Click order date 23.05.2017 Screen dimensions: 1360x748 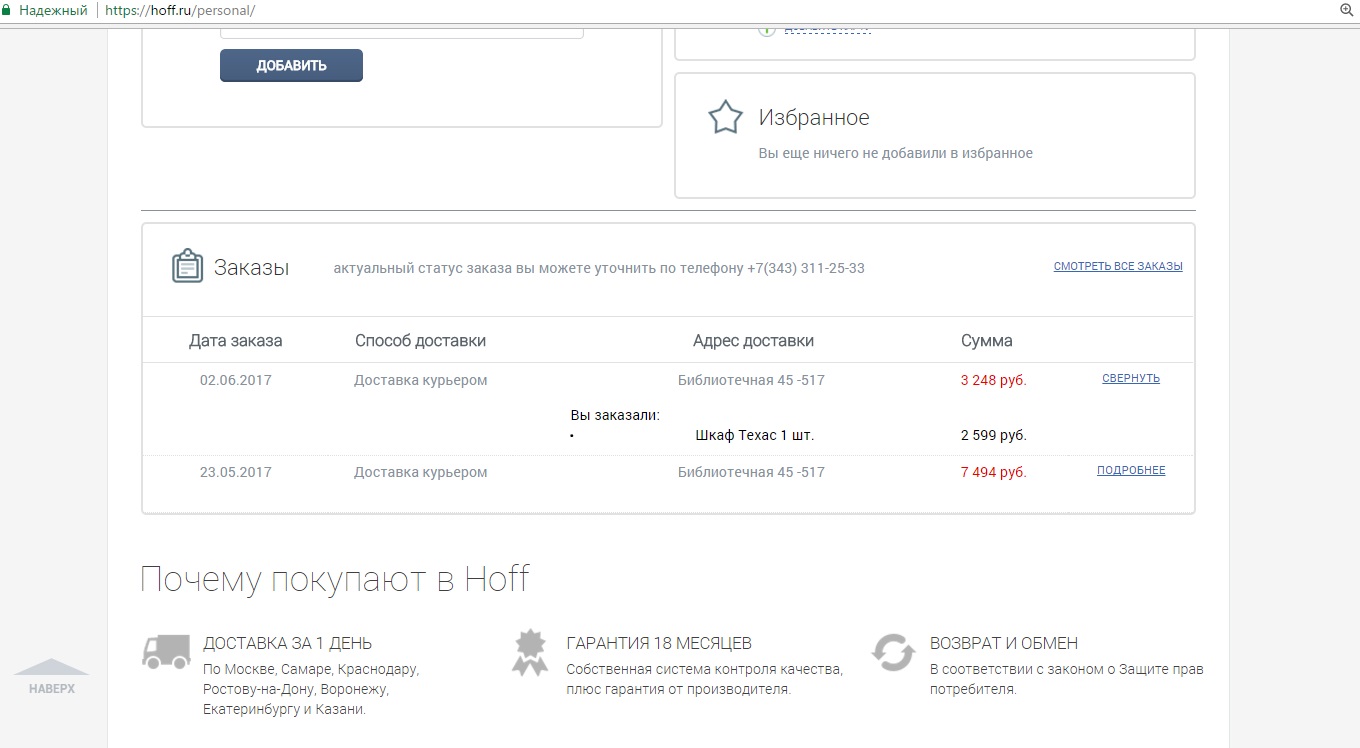(235, 472)
